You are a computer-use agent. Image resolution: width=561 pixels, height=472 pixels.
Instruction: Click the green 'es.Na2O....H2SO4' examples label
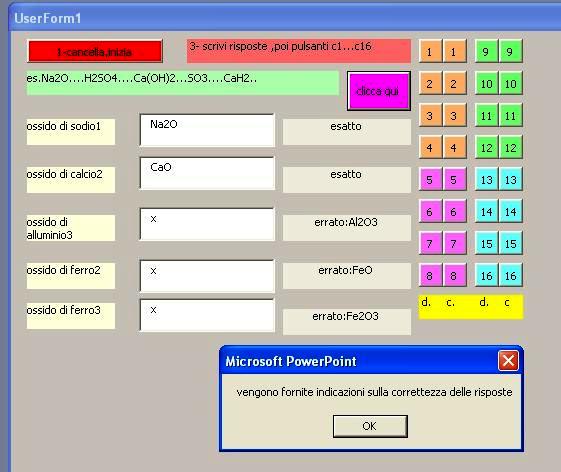(183, 83)
